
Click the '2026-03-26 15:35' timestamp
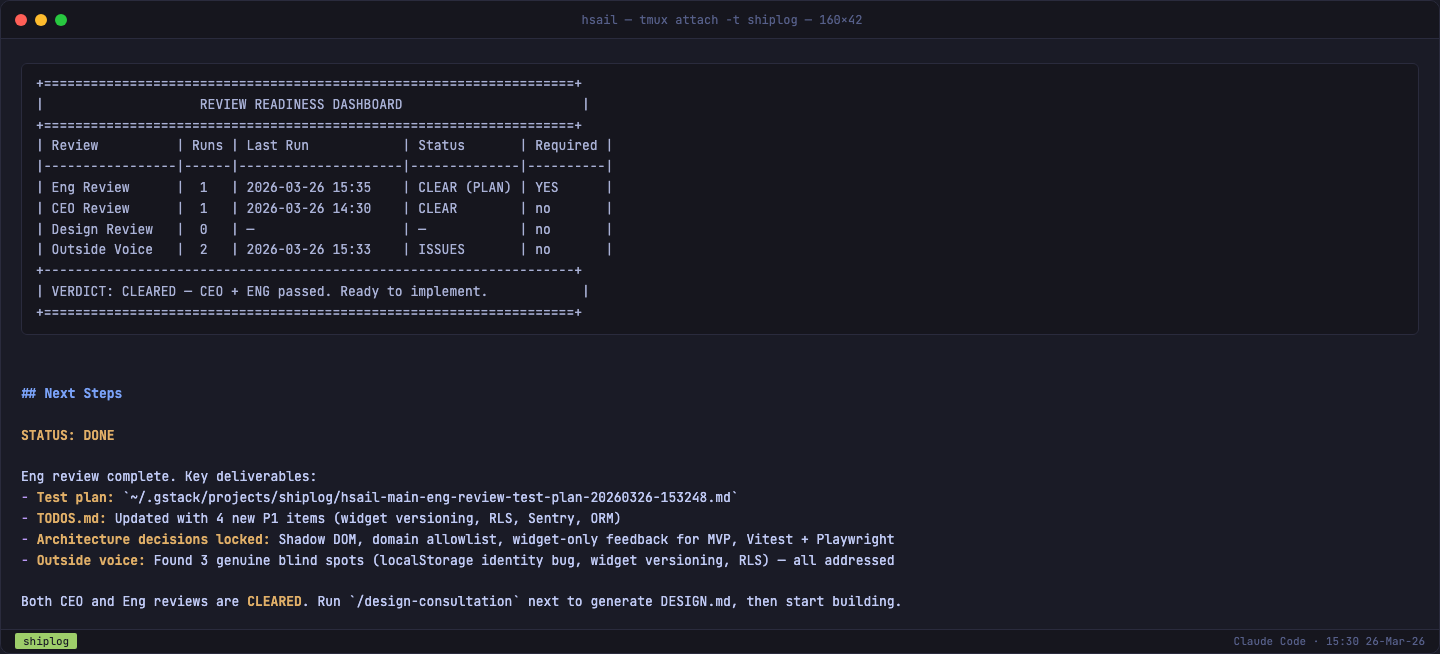click(309, 188)
